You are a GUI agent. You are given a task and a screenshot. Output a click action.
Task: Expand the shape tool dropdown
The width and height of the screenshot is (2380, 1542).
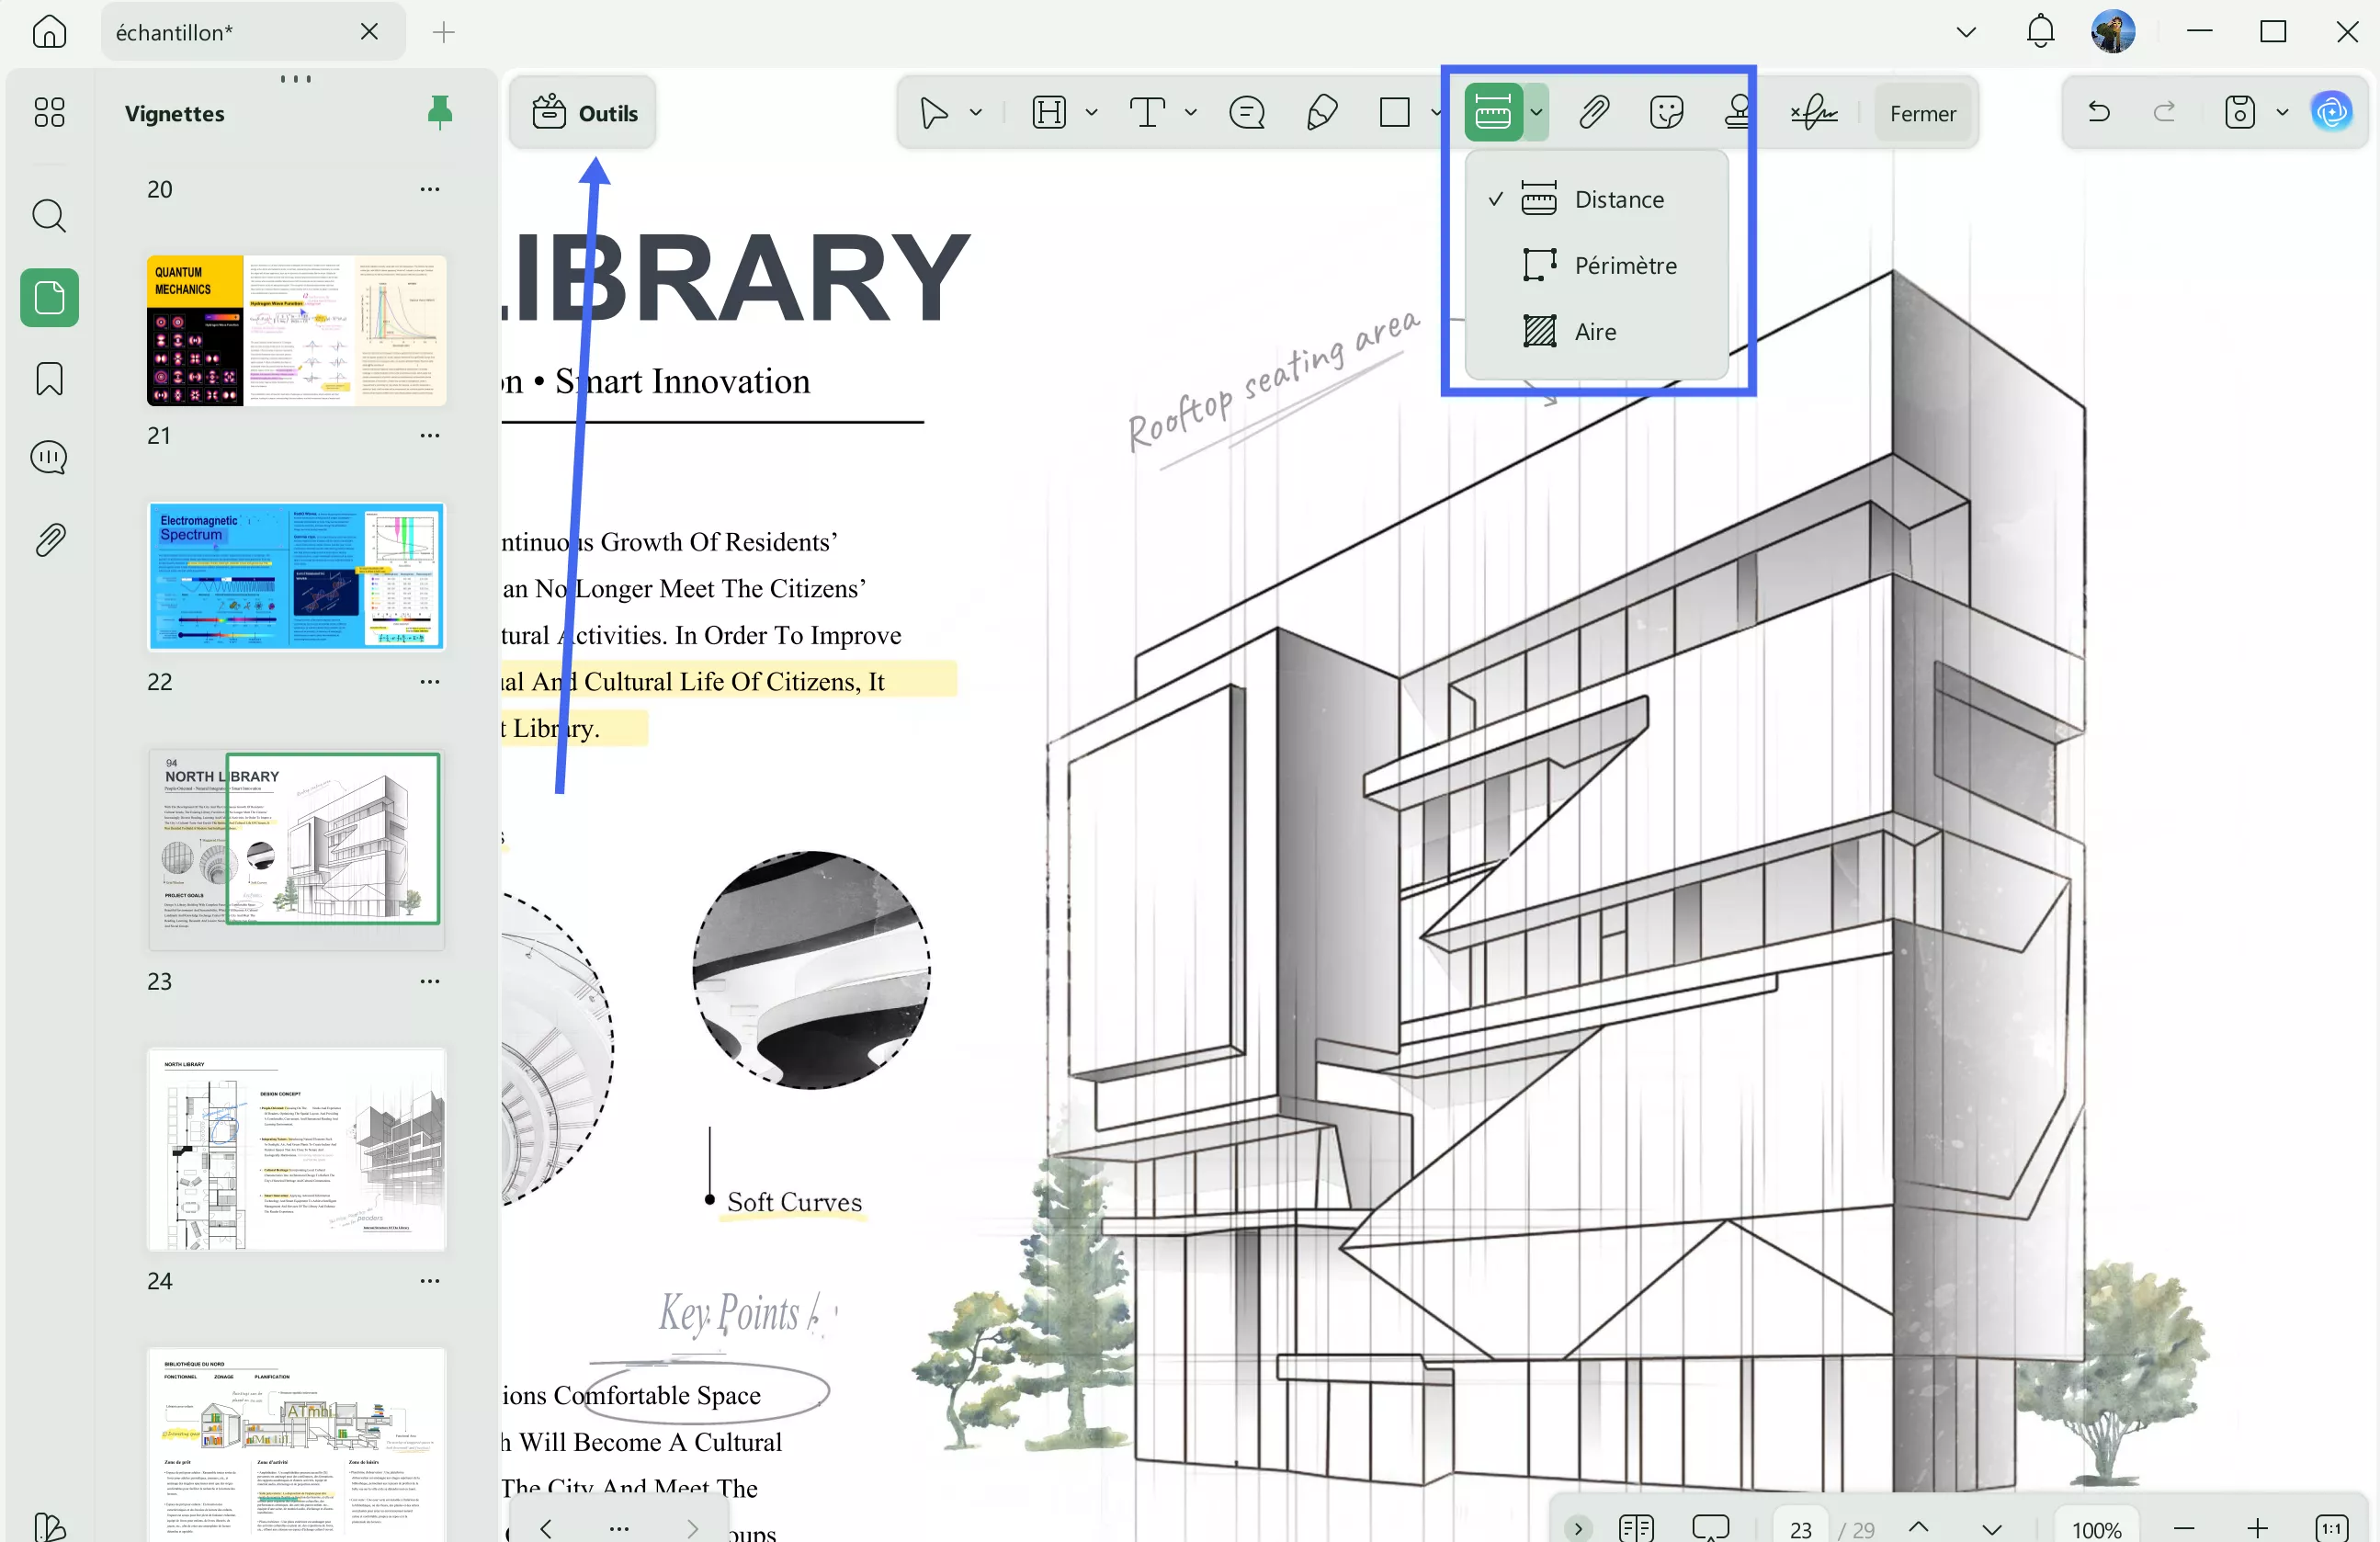click(x=1437, y=112)
